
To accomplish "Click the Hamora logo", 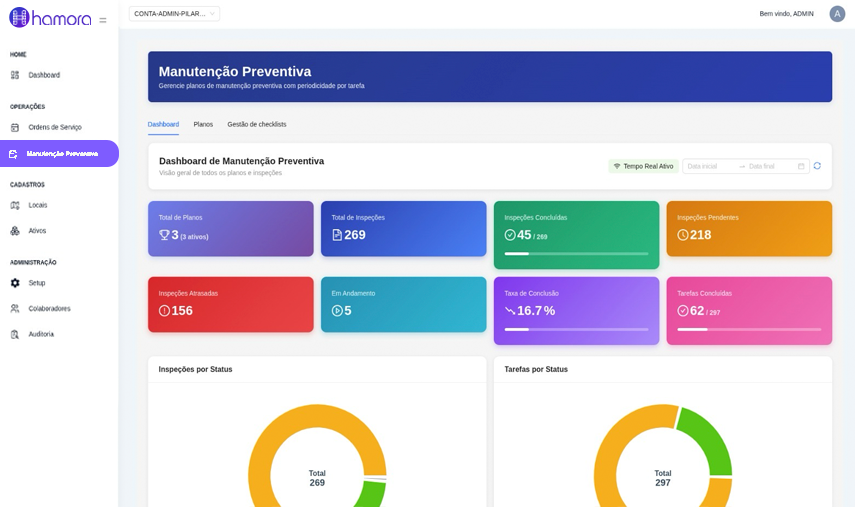I will [x=50, y=18].
